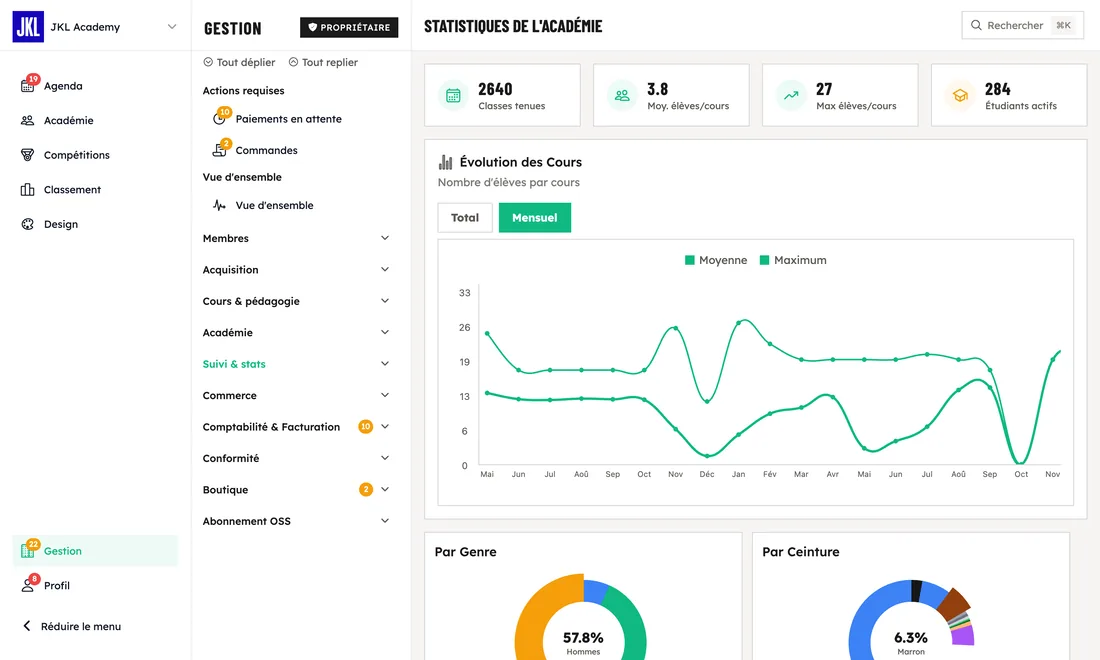Open the Profil person icon
The image size is (1100, 660).
pyautogui.click(x=27, y=586)
